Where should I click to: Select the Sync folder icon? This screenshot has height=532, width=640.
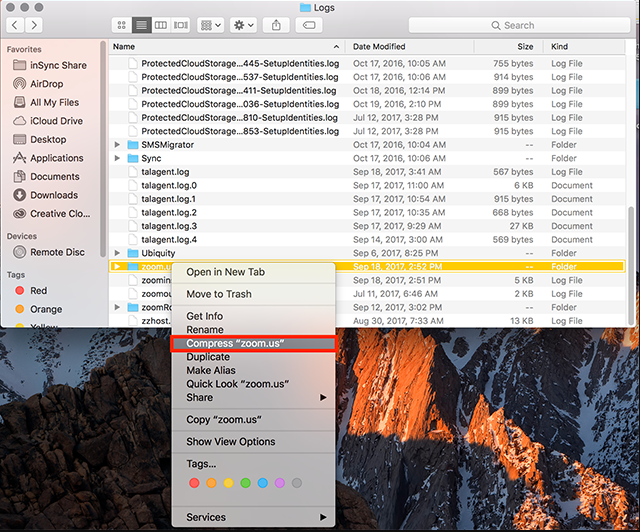coord(133,158)
